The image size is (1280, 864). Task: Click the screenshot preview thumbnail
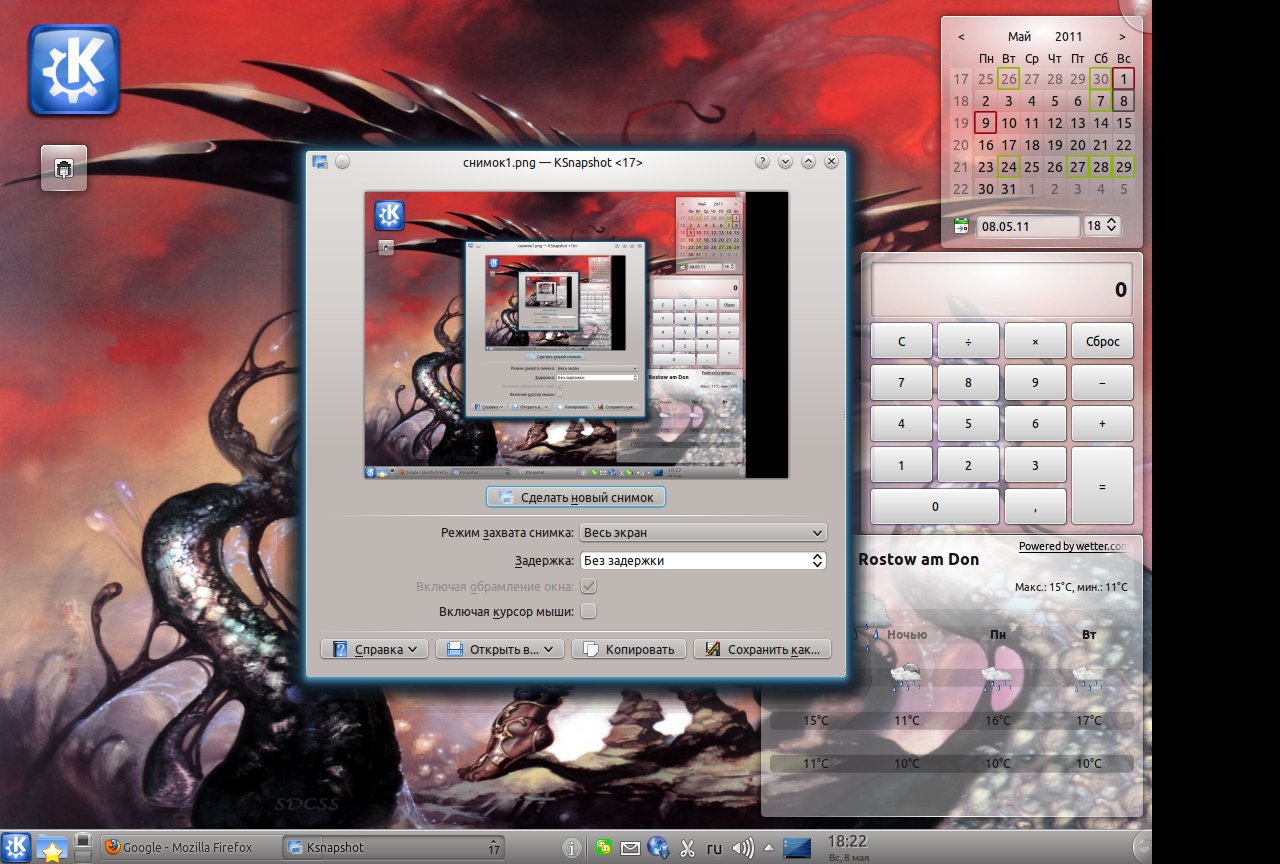pyautogui.click(x=576, y=335)
